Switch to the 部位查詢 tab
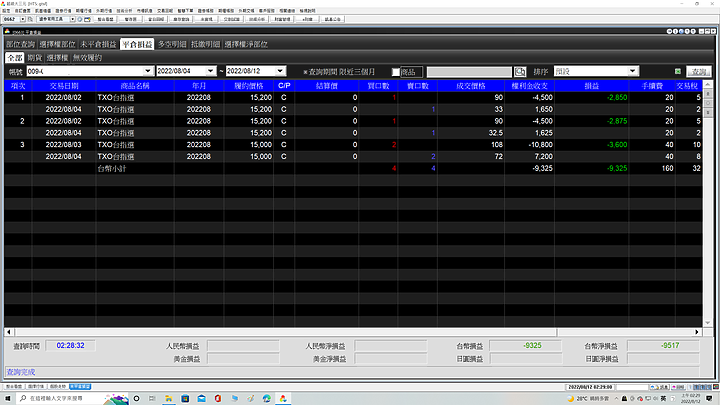The width and height of the screenshot is (720, 405). (x=21, y=45)
